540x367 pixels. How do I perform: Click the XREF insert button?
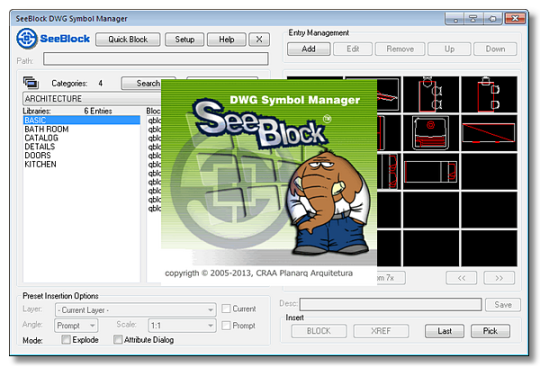click(x=381, y=331)
